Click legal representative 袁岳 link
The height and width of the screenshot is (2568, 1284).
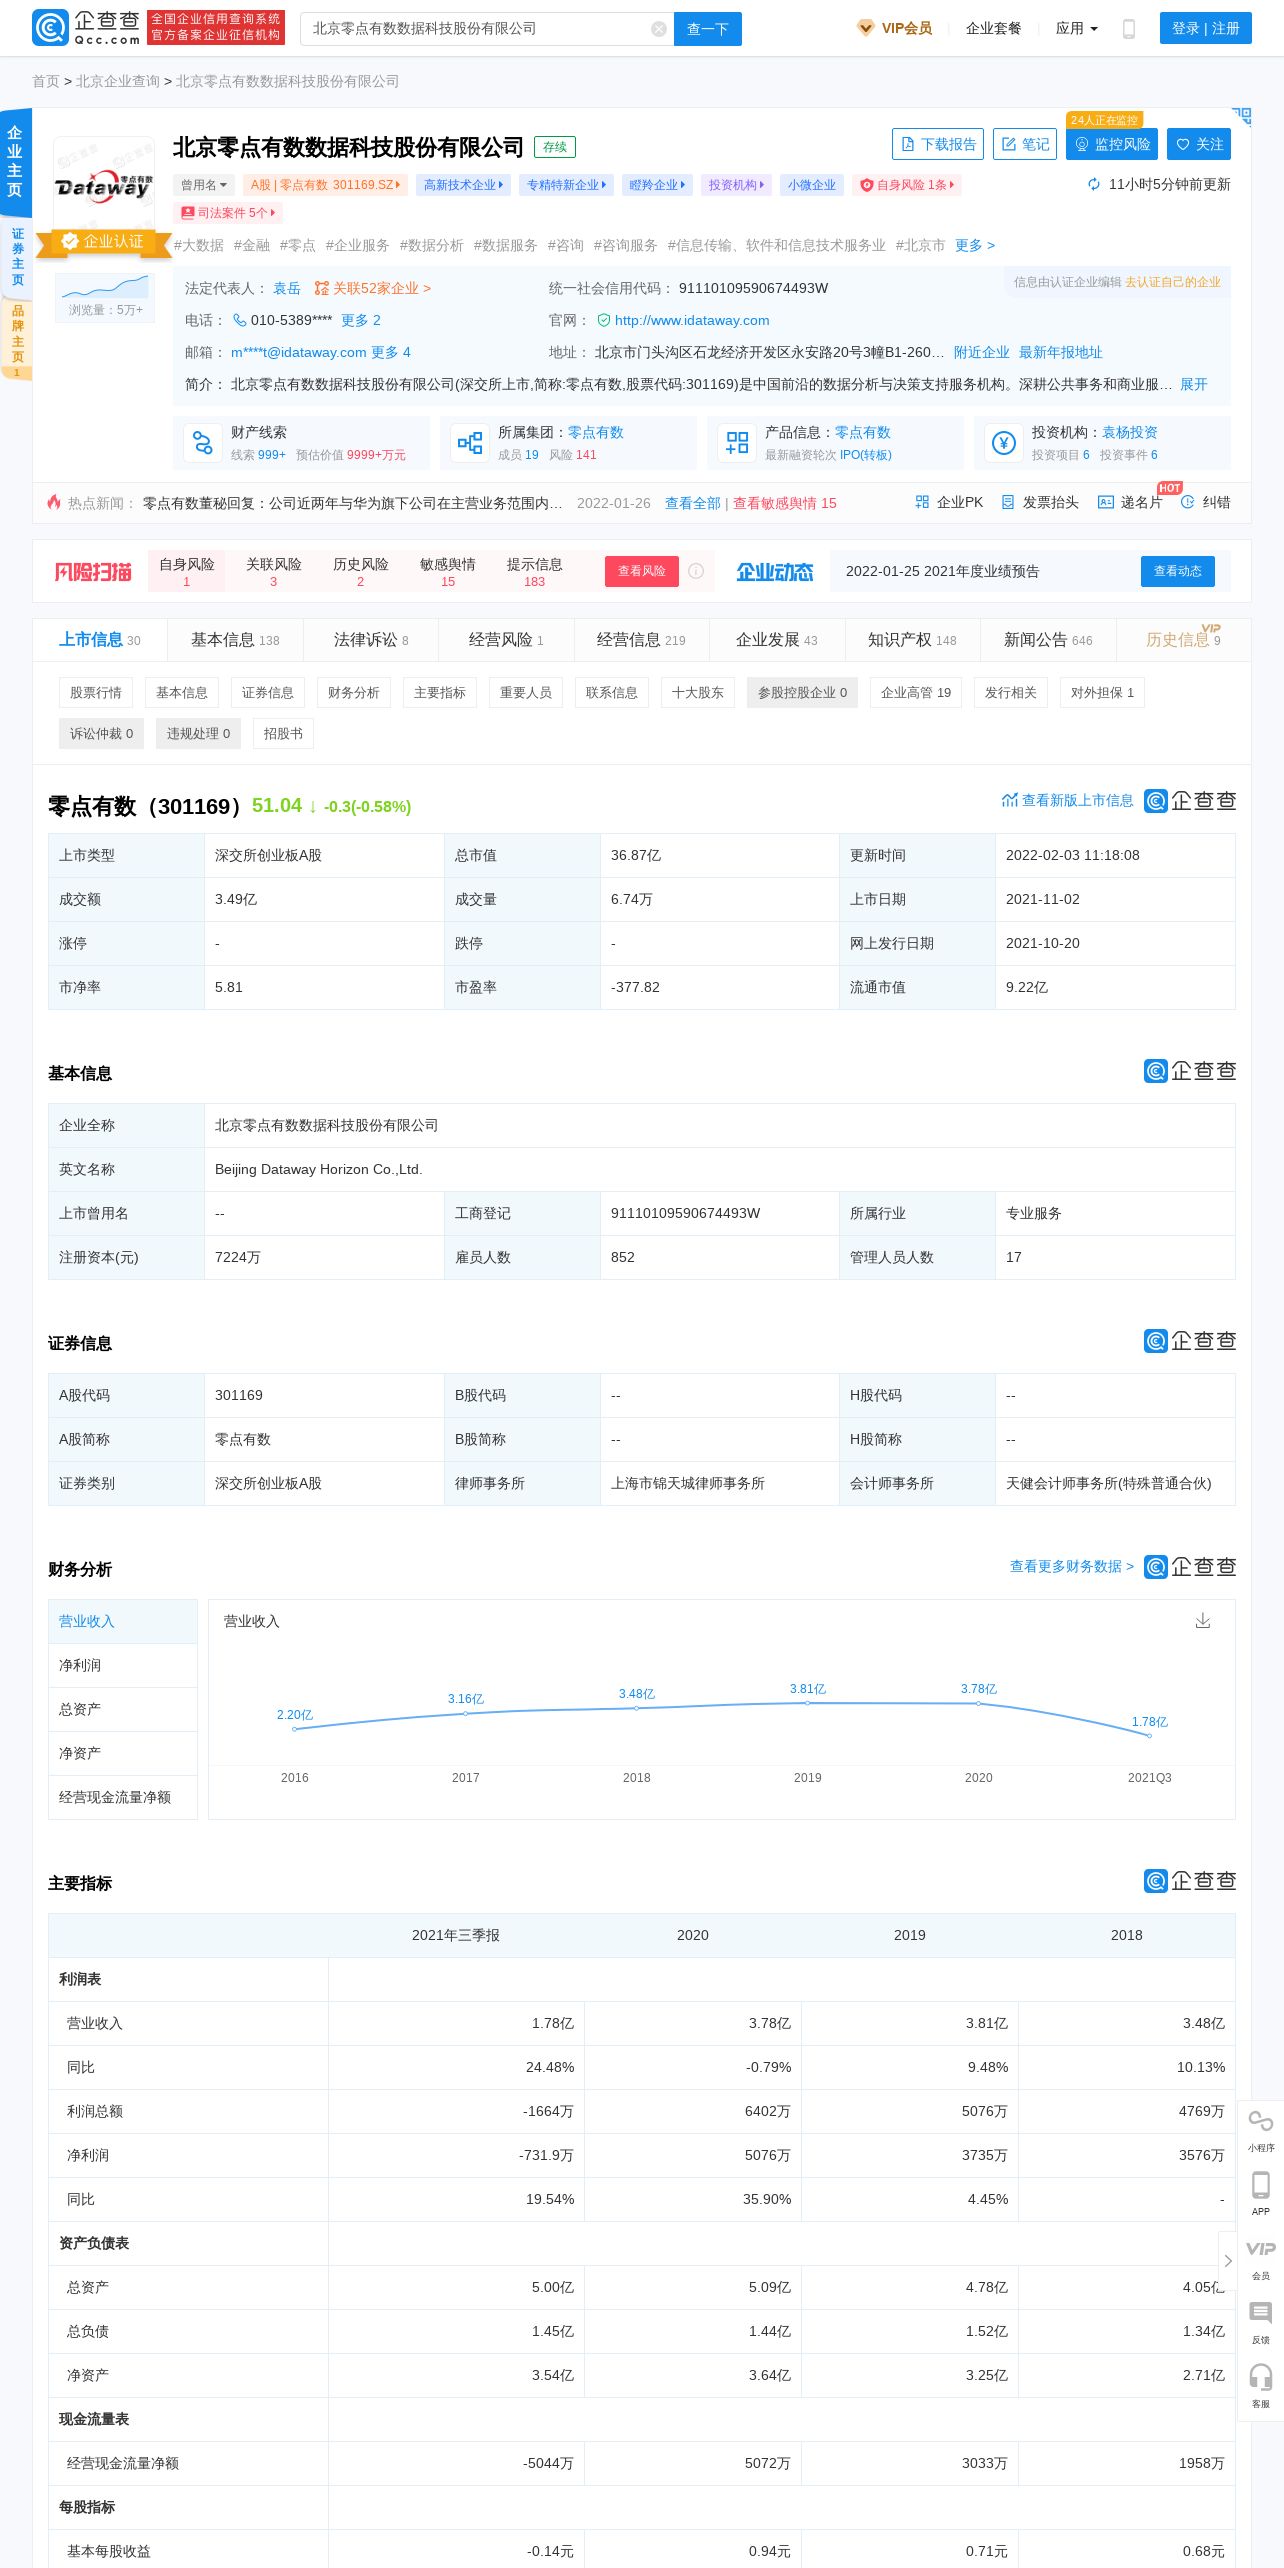pyautogui.click(x=287, y=288)
